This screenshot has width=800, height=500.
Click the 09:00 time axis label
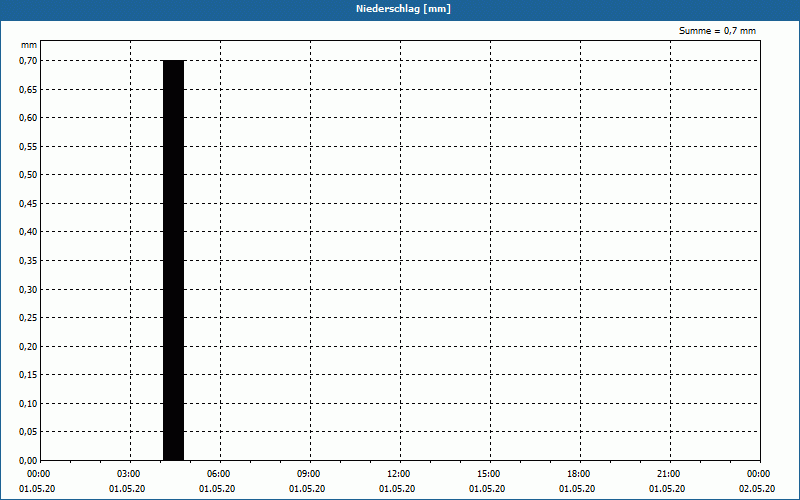(x=309, y=474)
